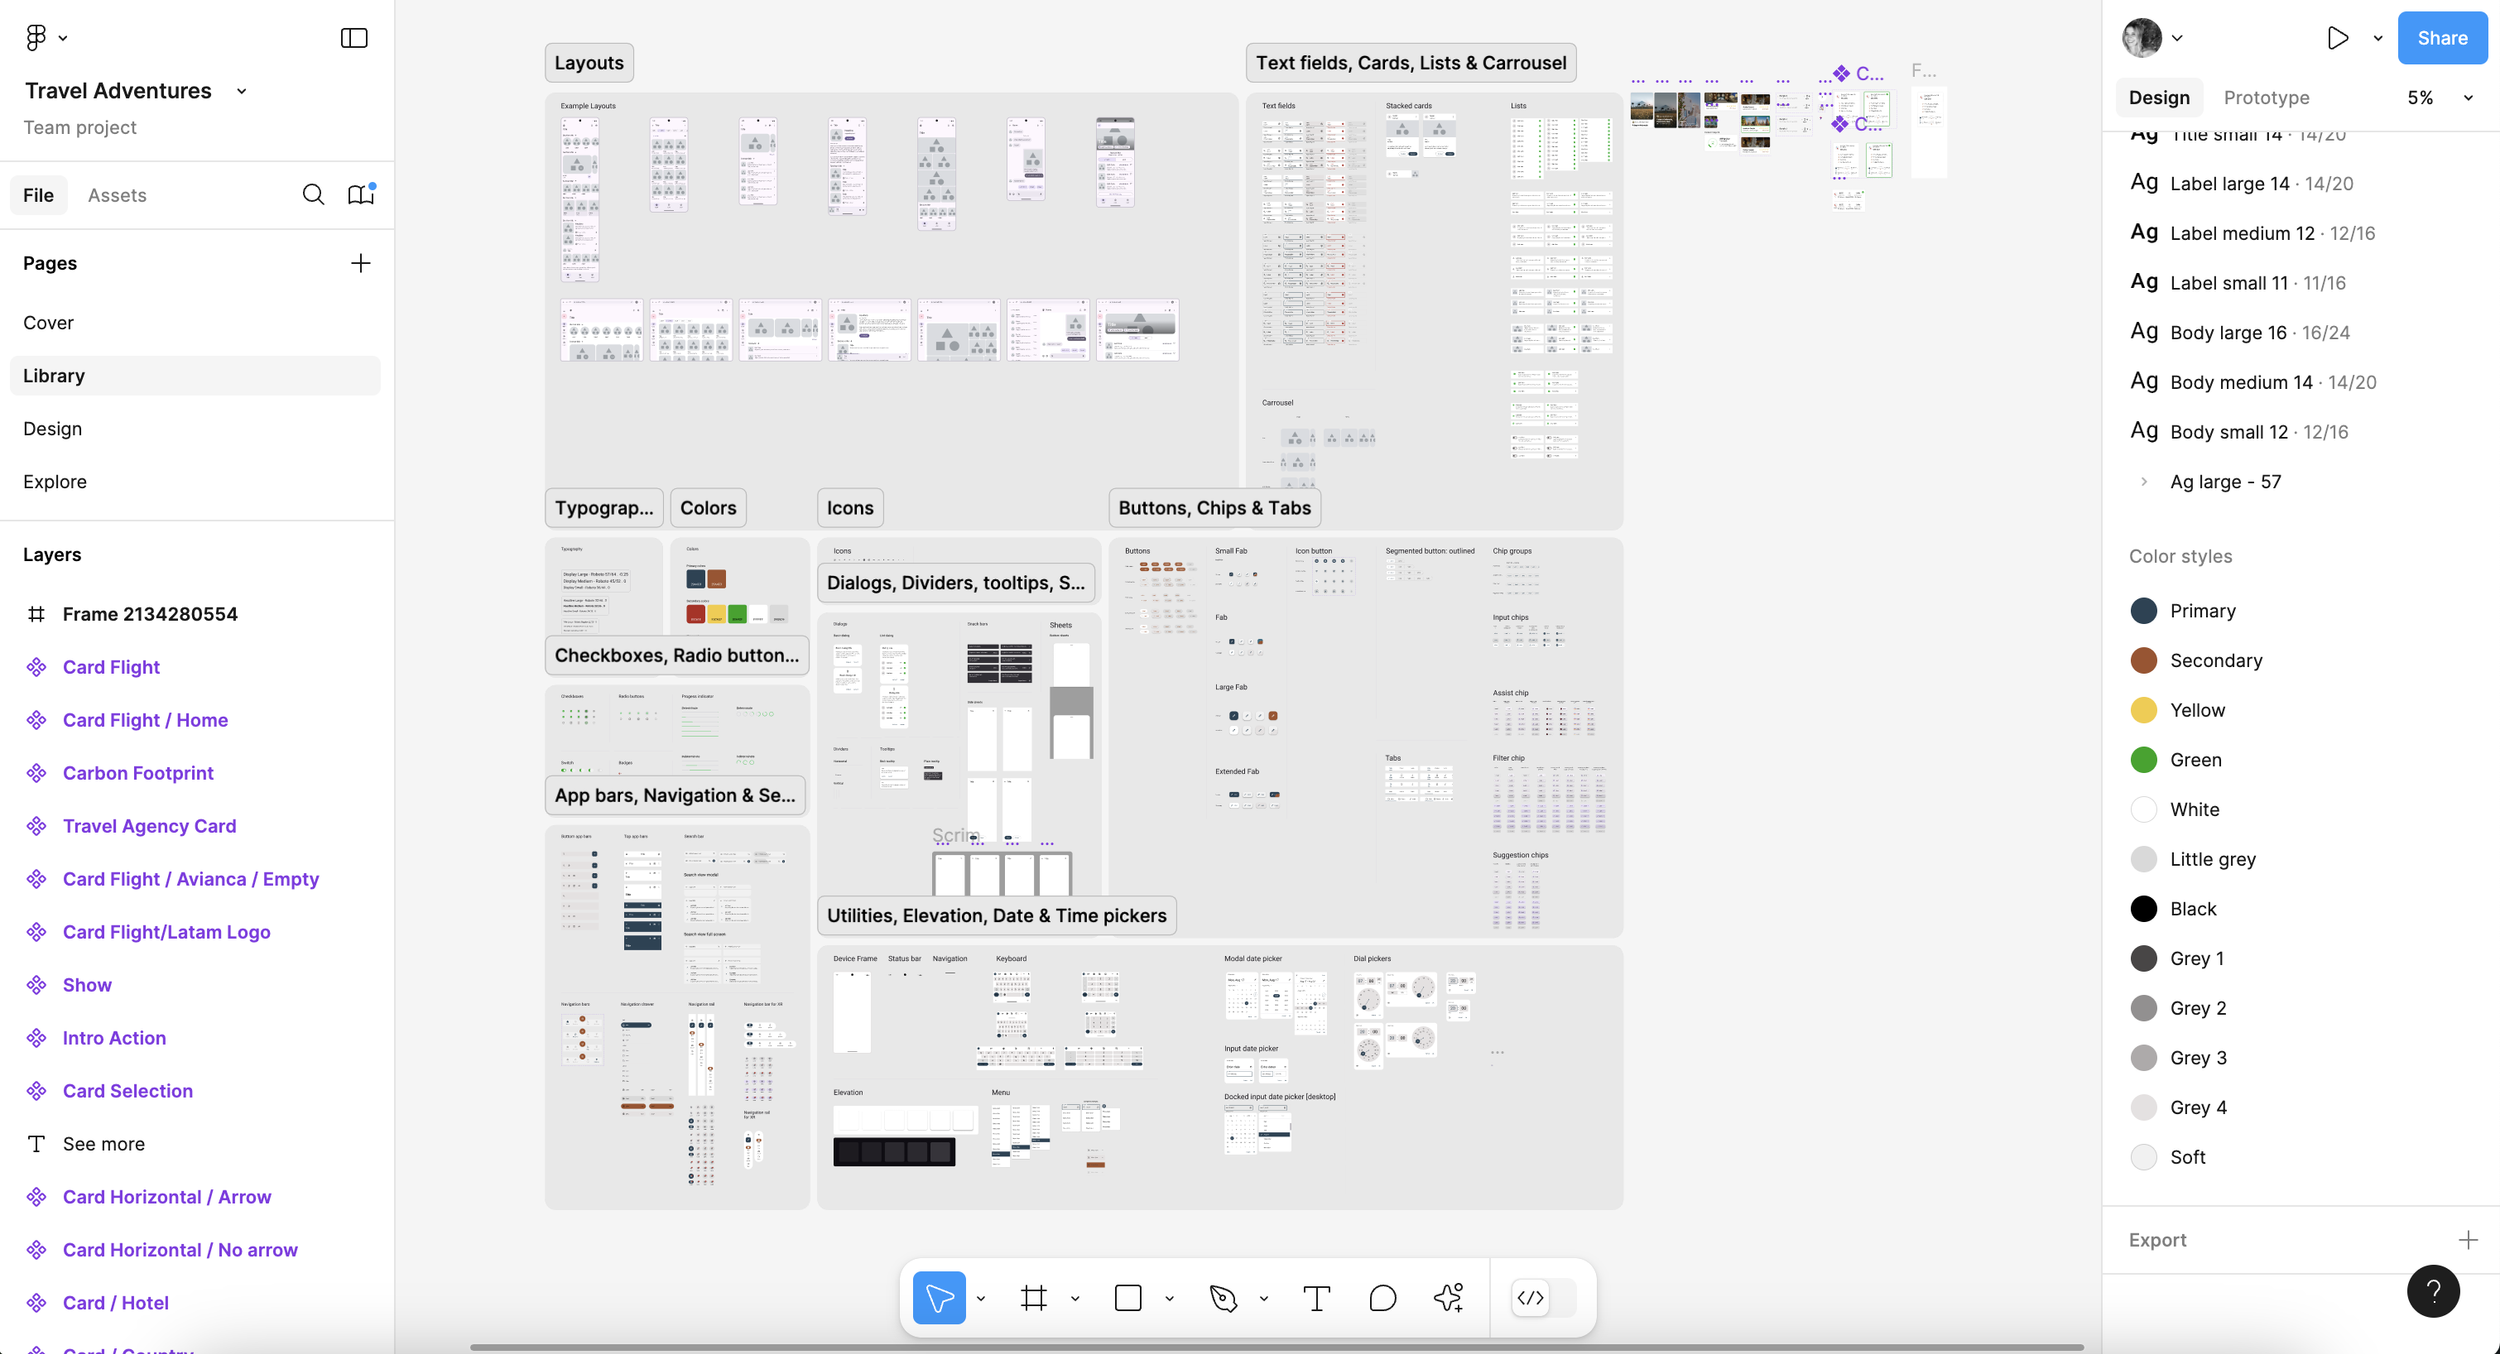Select the Rectangle shape tool
Viewport: 2500px width, 1354px height.
pyautogui.click(x=1128, y=1298)
